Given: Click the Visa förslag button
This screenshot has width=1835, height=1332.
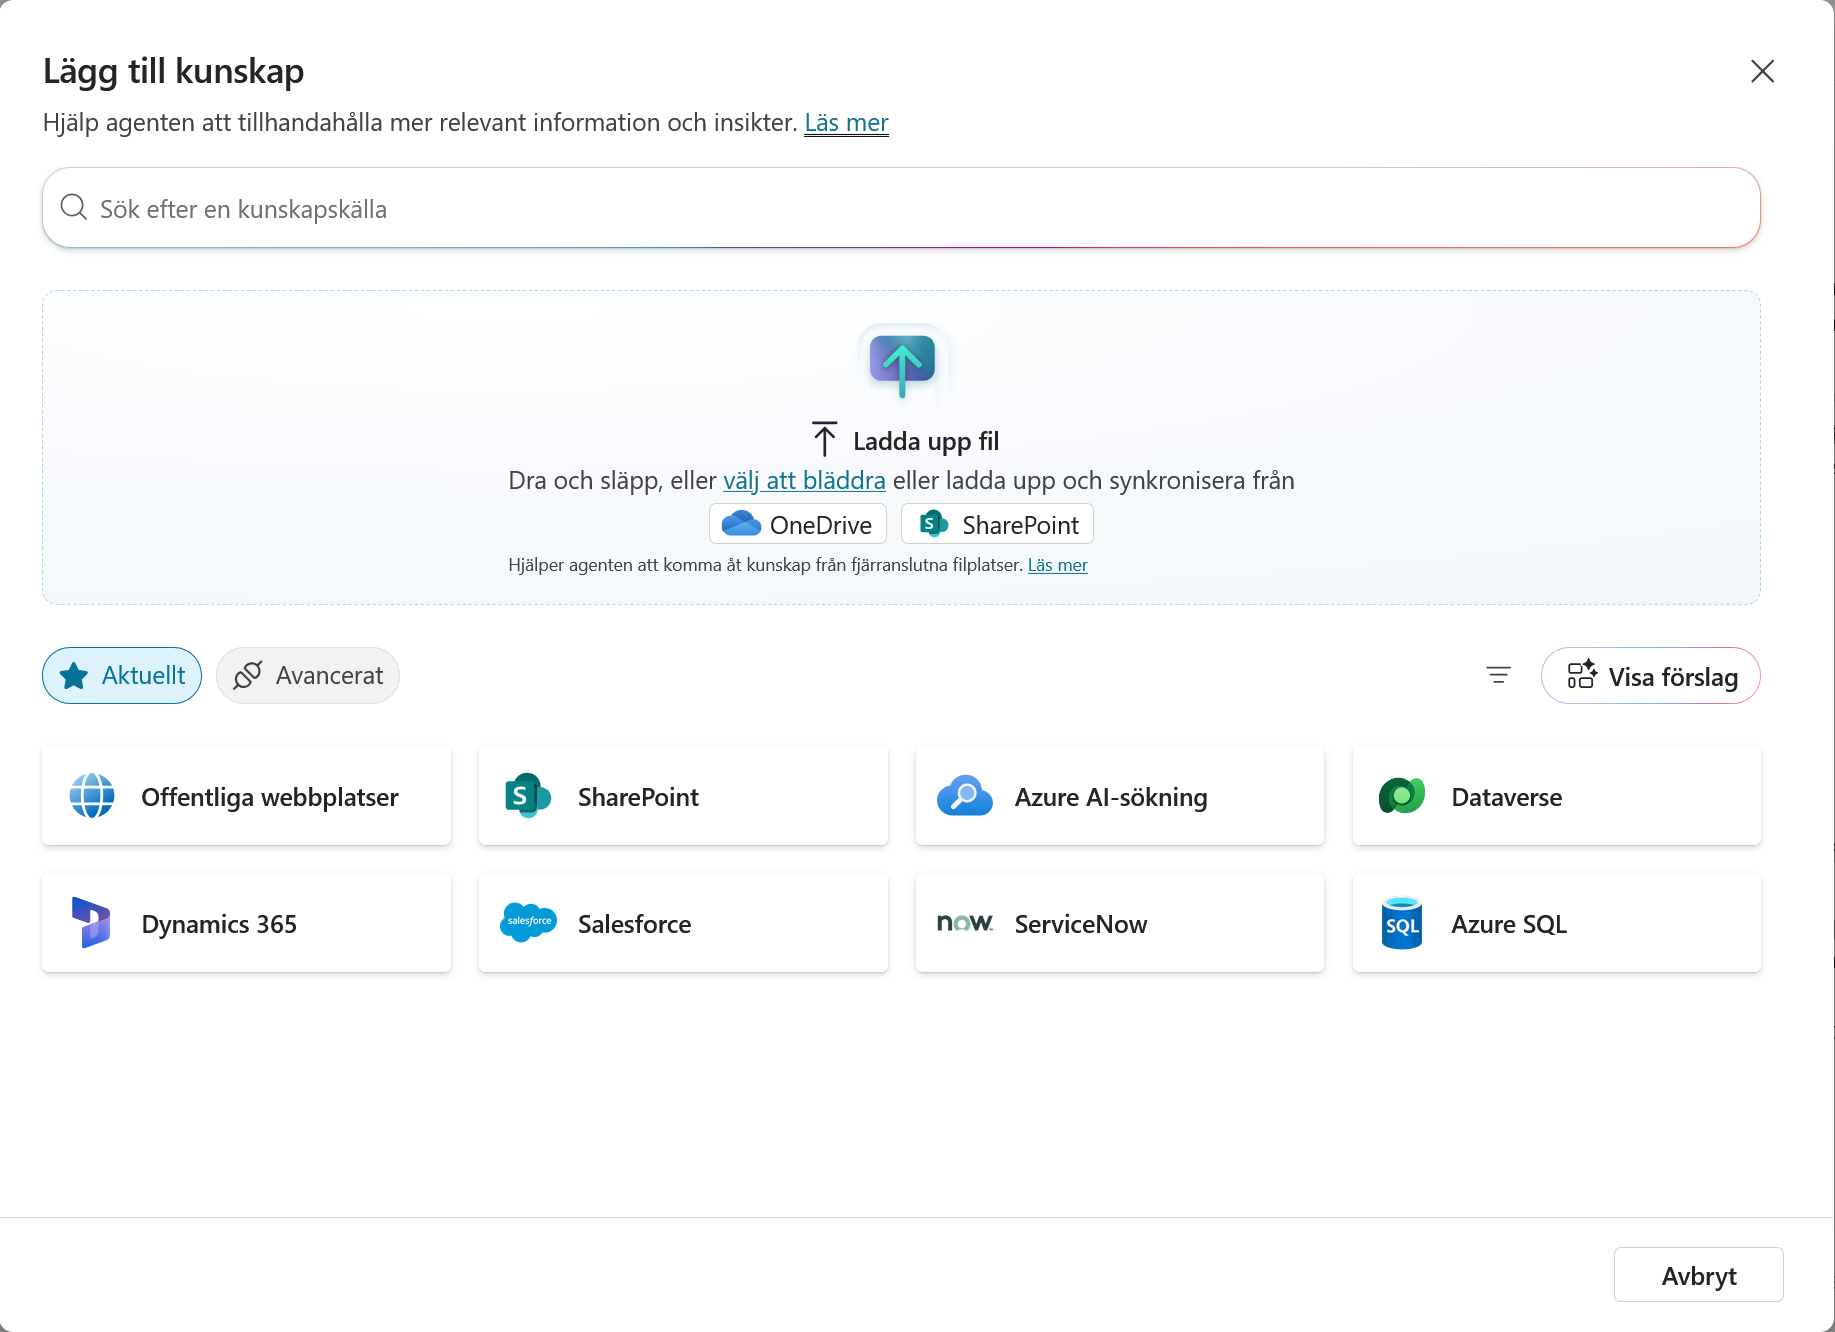Looking at the screenshot, I should (x=1651, y=676).
